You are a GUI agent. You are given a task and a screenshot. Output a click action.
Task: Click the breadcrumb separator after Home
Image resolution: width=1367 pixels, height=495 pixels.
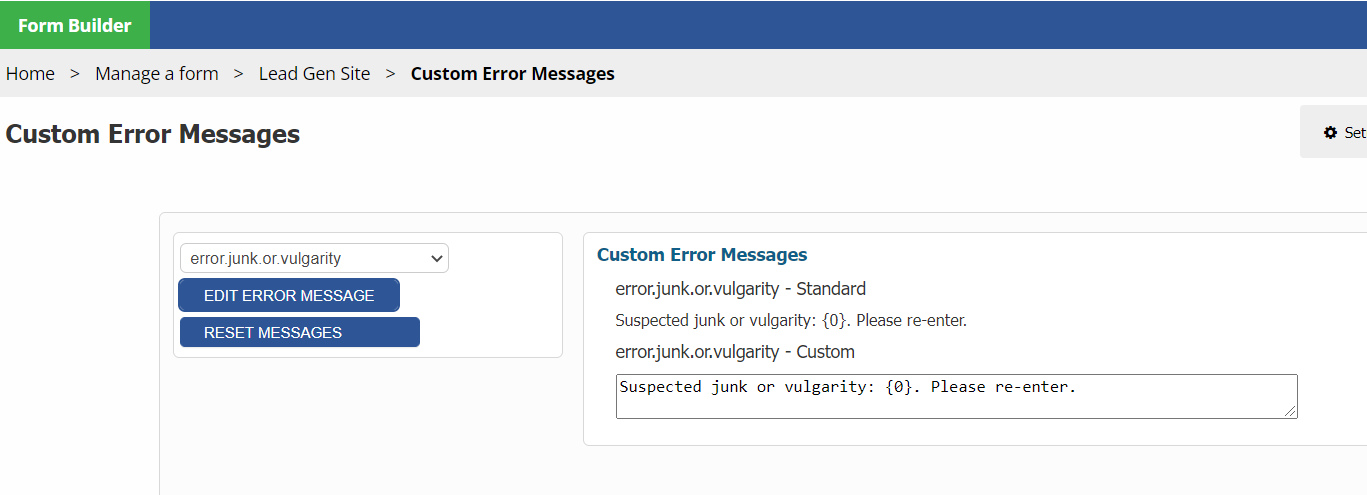pos(75,74)
